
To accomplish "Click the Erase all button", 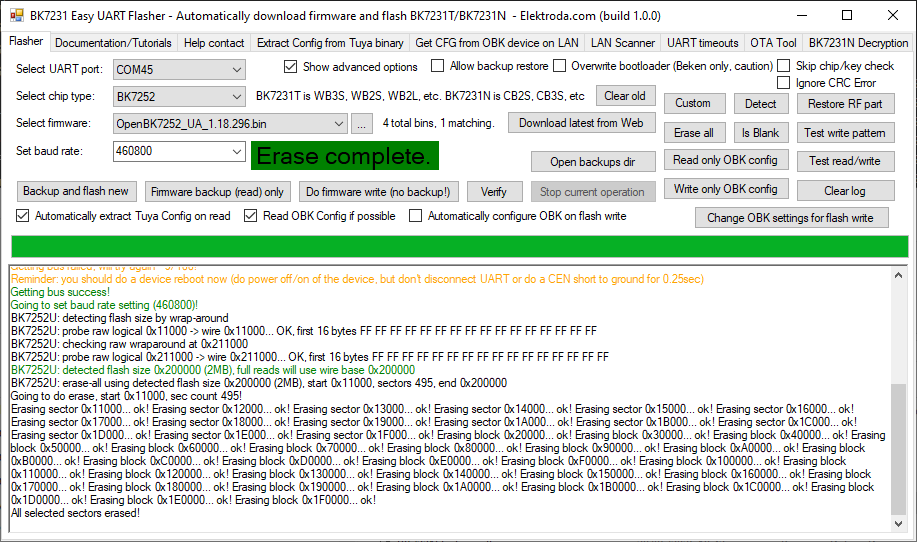I will 694,133.
